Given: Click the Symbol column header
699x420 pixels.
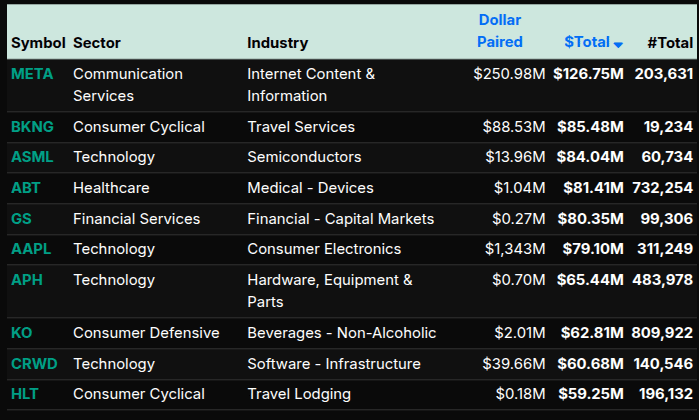Looking at the screenshot, I should (38, 43).
